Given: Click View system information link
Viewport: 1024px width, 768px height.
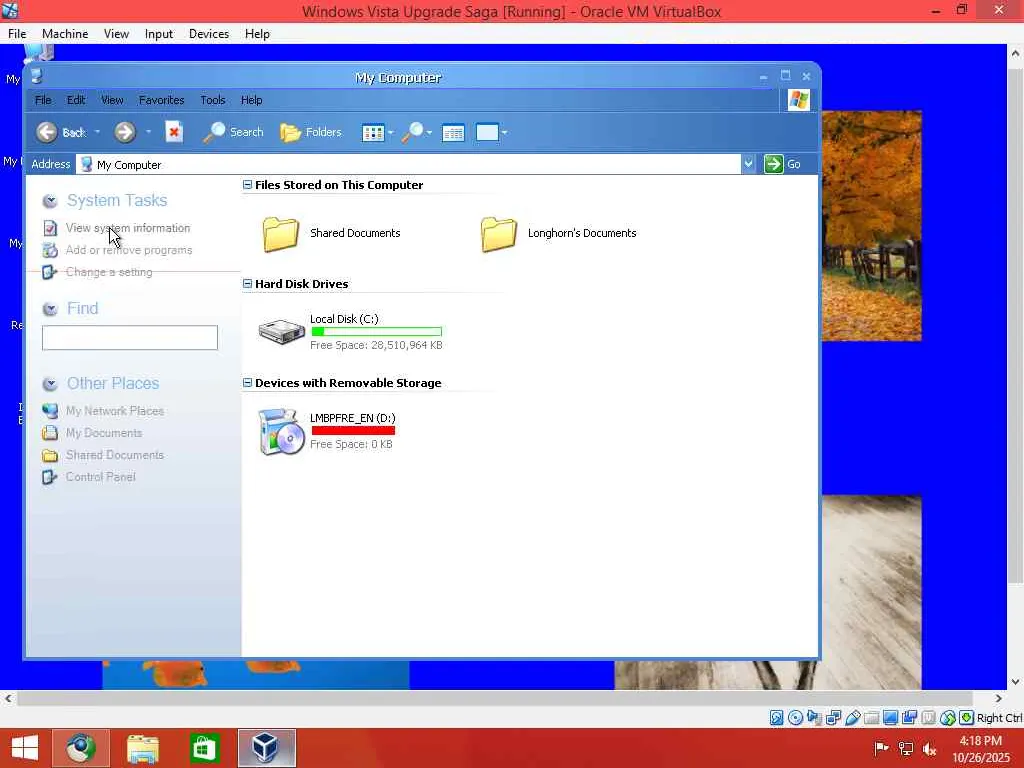Looking at the screenshot, I should point(128,228).
